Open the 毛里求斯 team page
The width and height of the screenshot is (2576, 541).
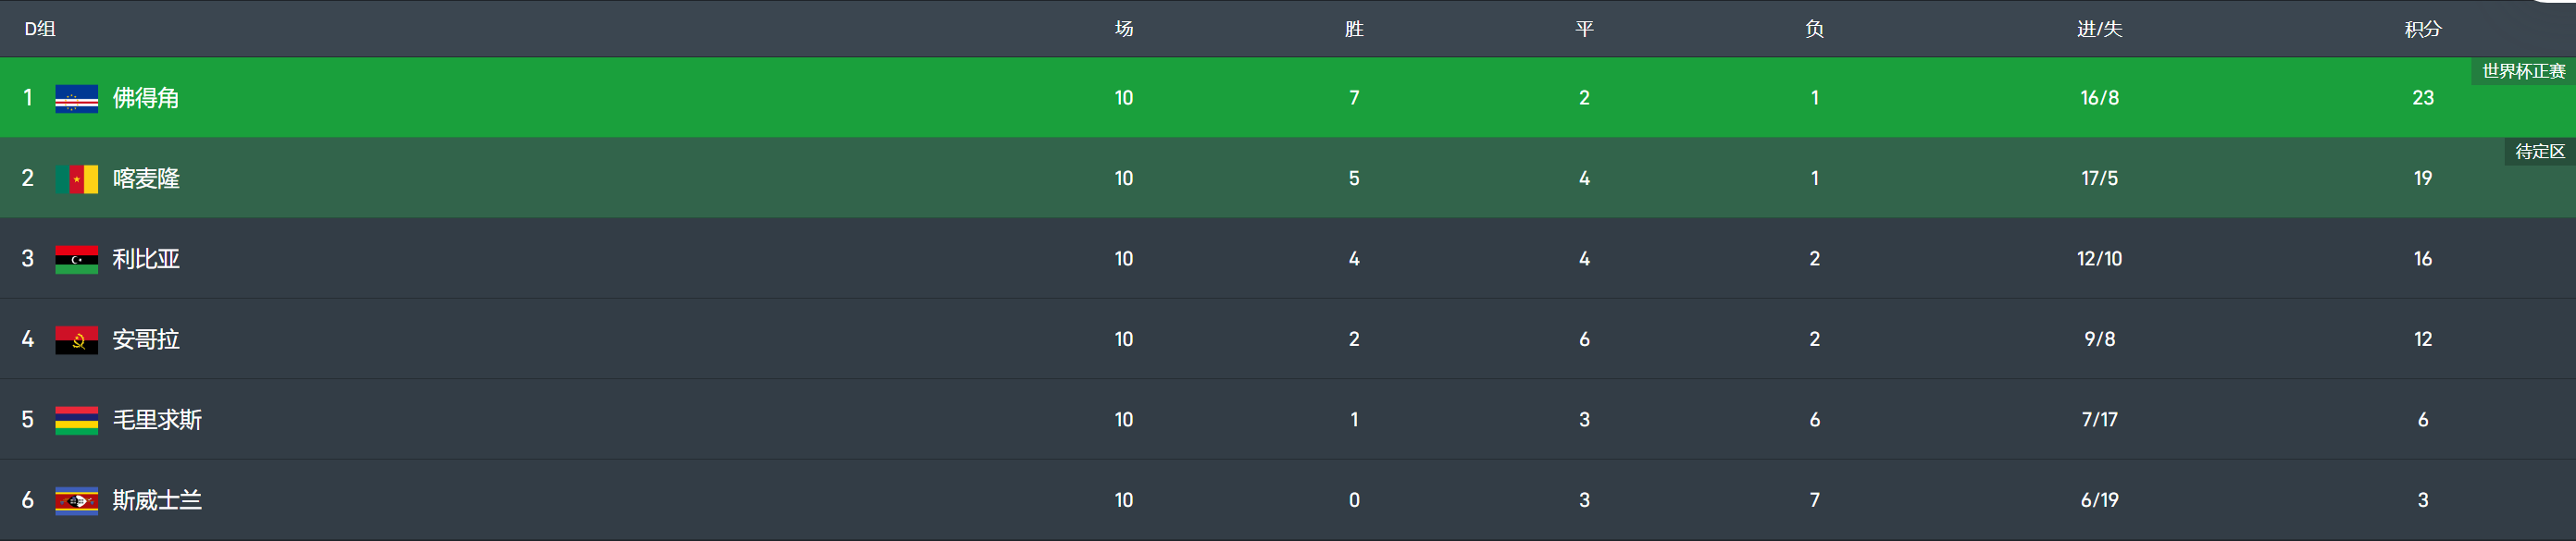click(157, 420)
